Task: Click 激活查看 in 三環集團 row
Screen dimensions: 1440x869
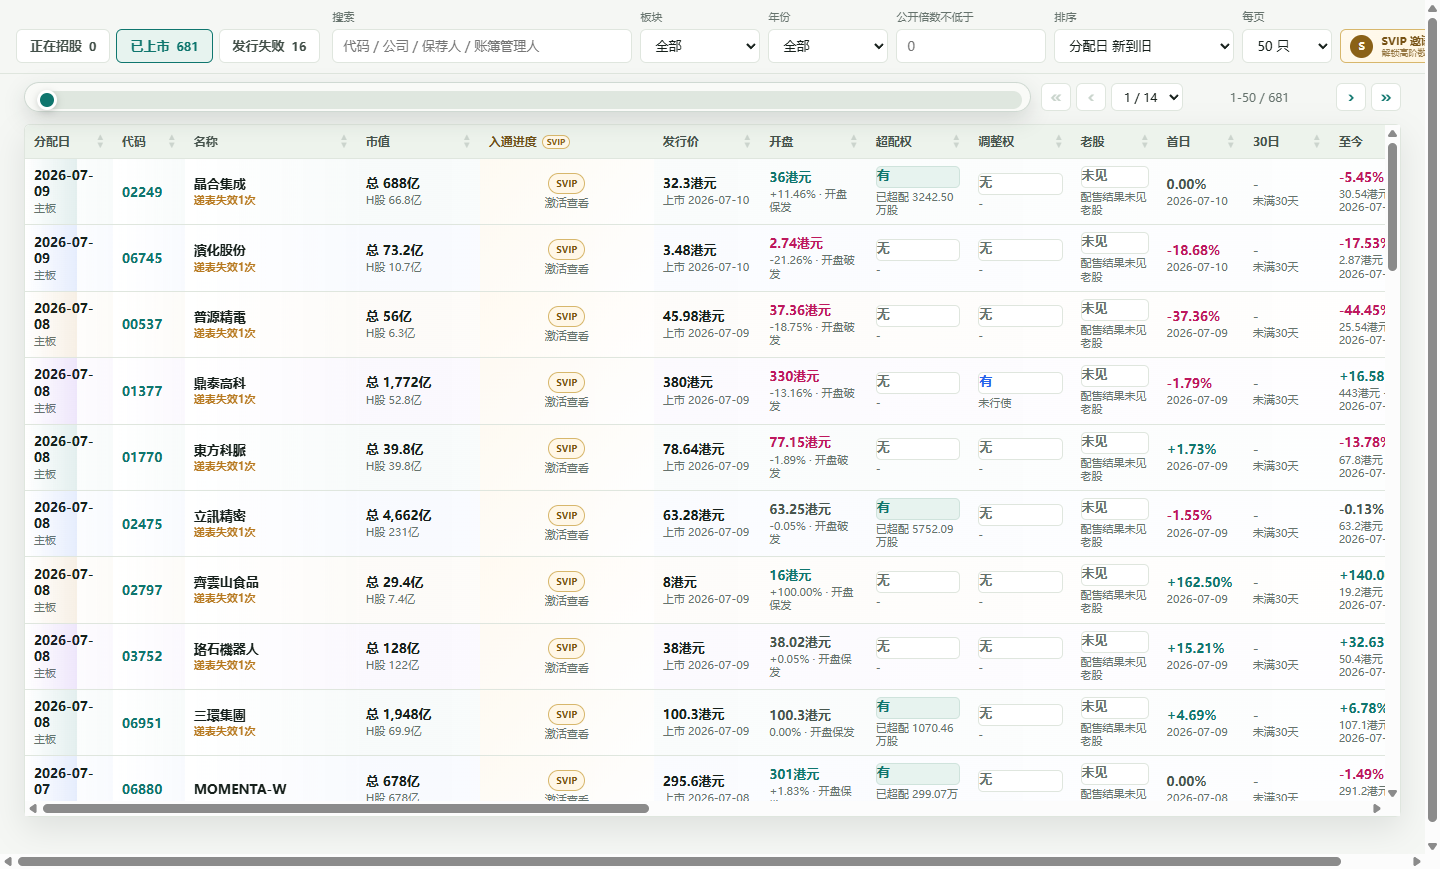Action: [567, 734]
